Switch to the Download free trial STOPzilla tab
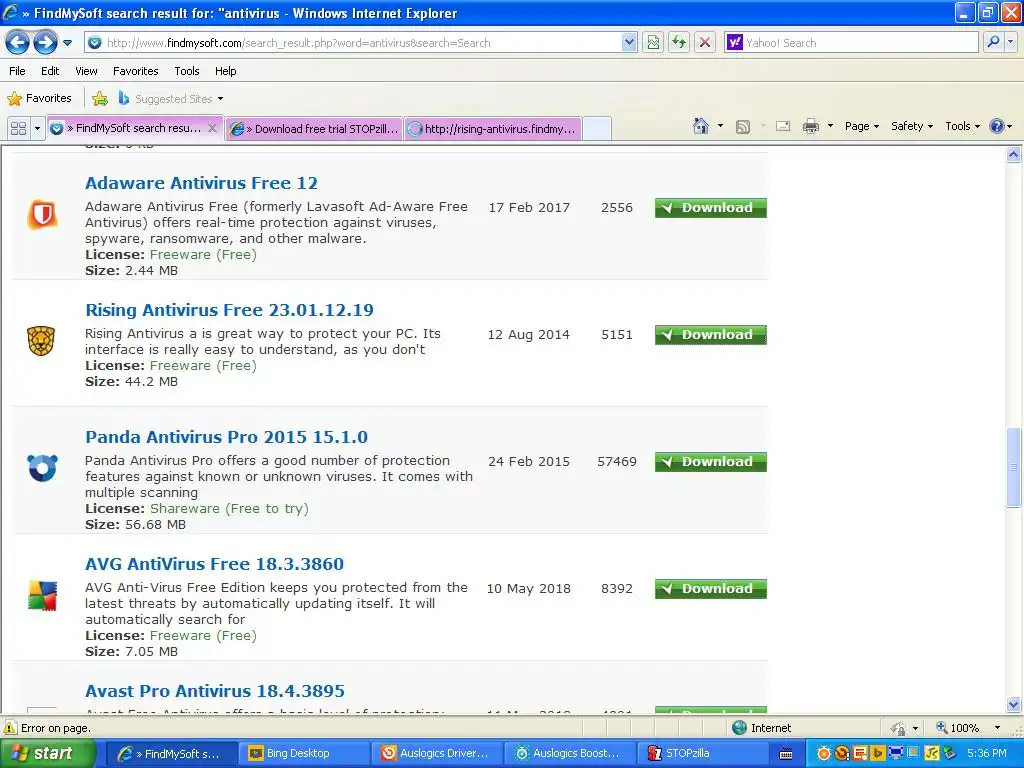The width and height of the screenshot is (1024, 768). coord(314,129)
